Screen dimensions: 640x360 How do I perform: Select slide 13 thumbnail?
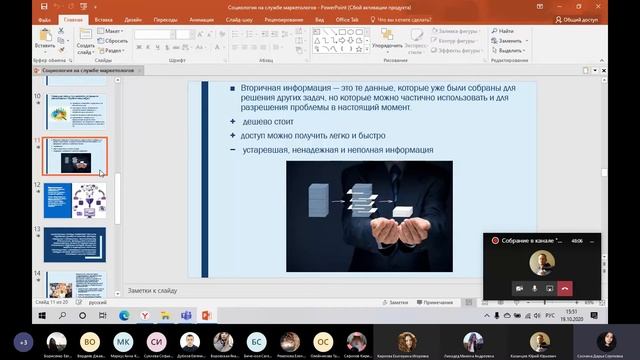[x=75, y=244]
